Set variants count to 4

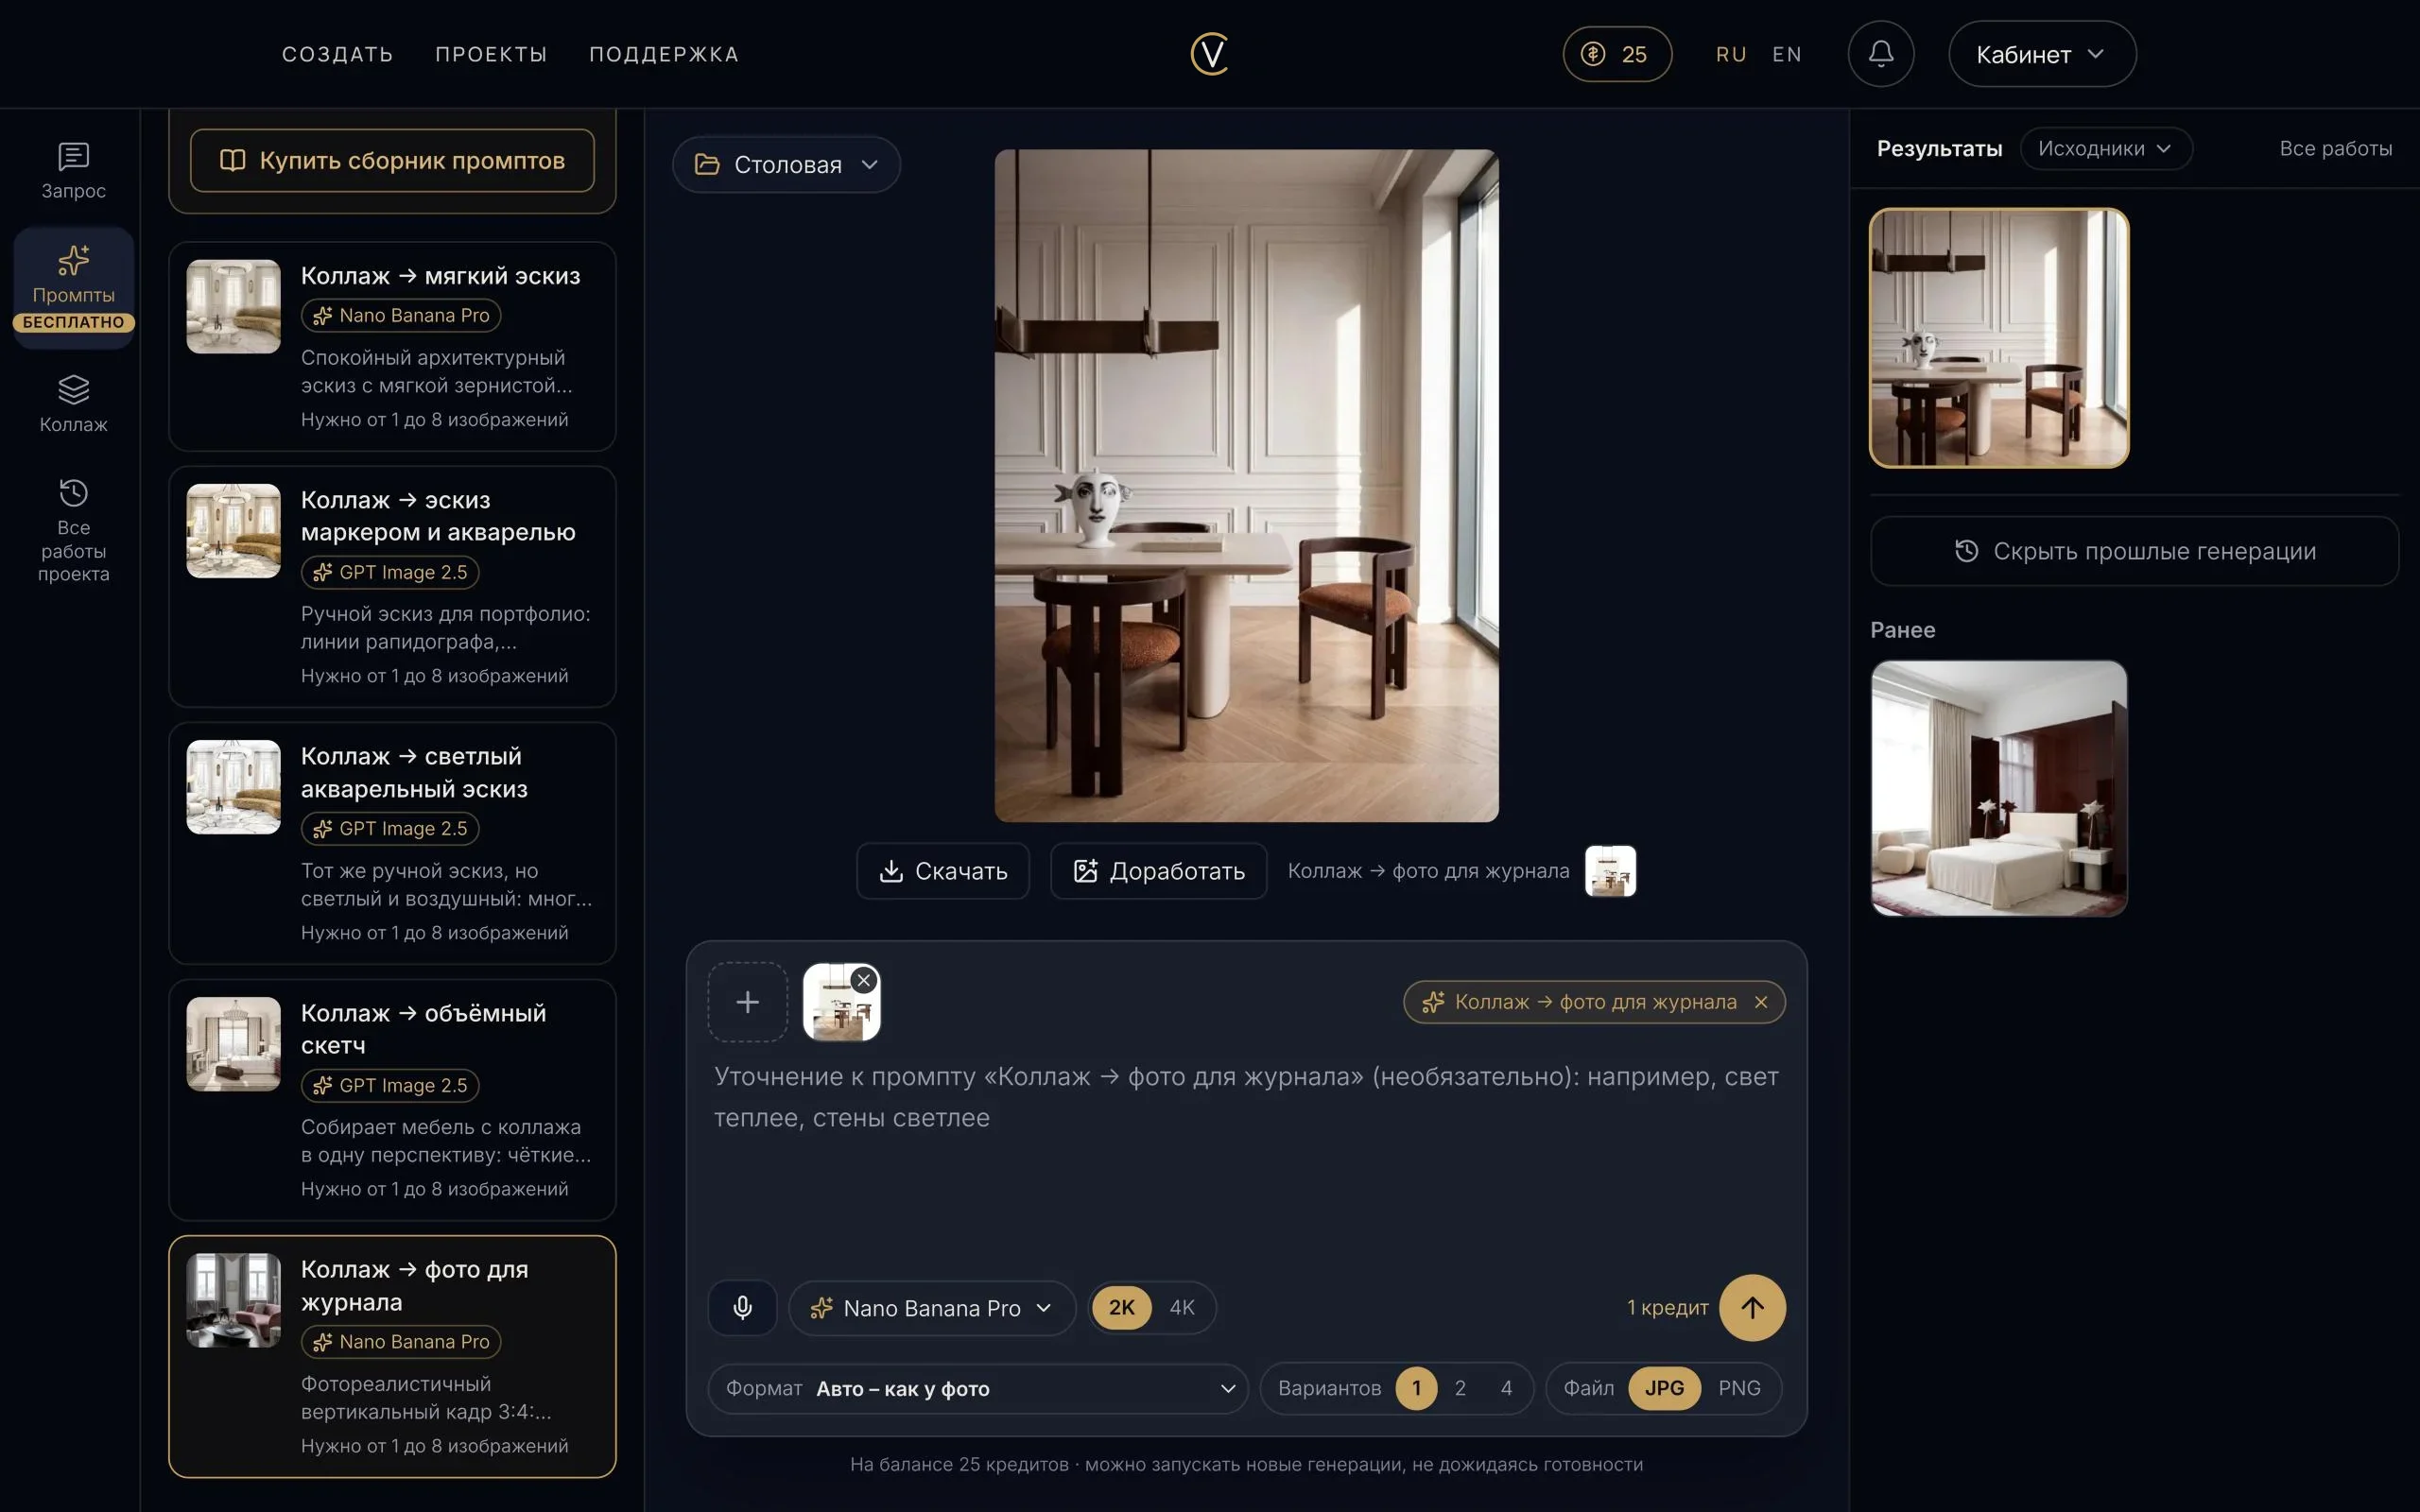click(x=1506, y=1388)
